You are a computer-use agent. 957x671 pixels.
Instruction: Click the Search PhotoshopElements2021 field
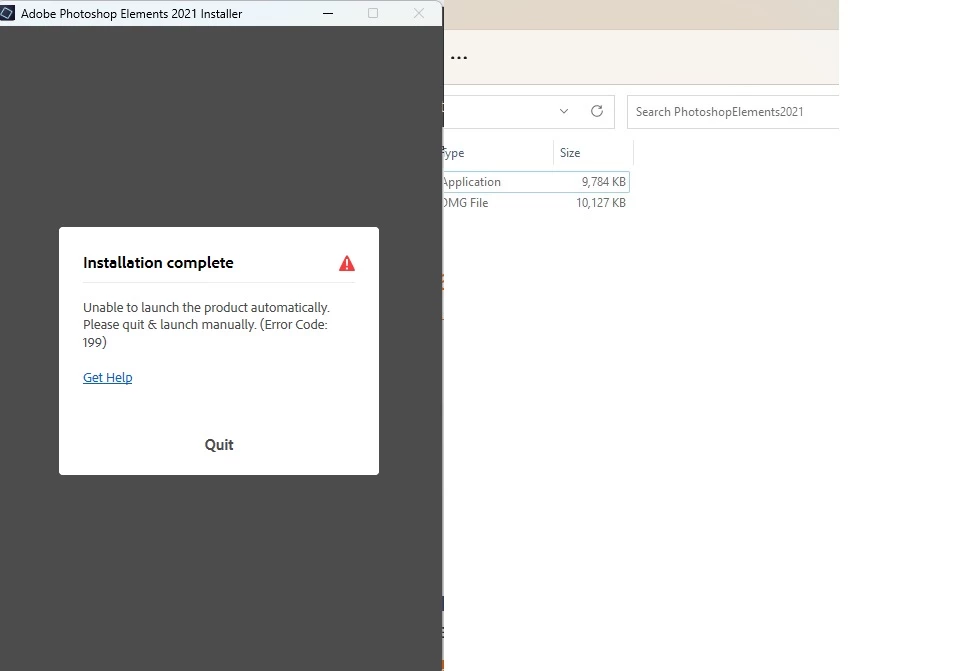[732, 112]
